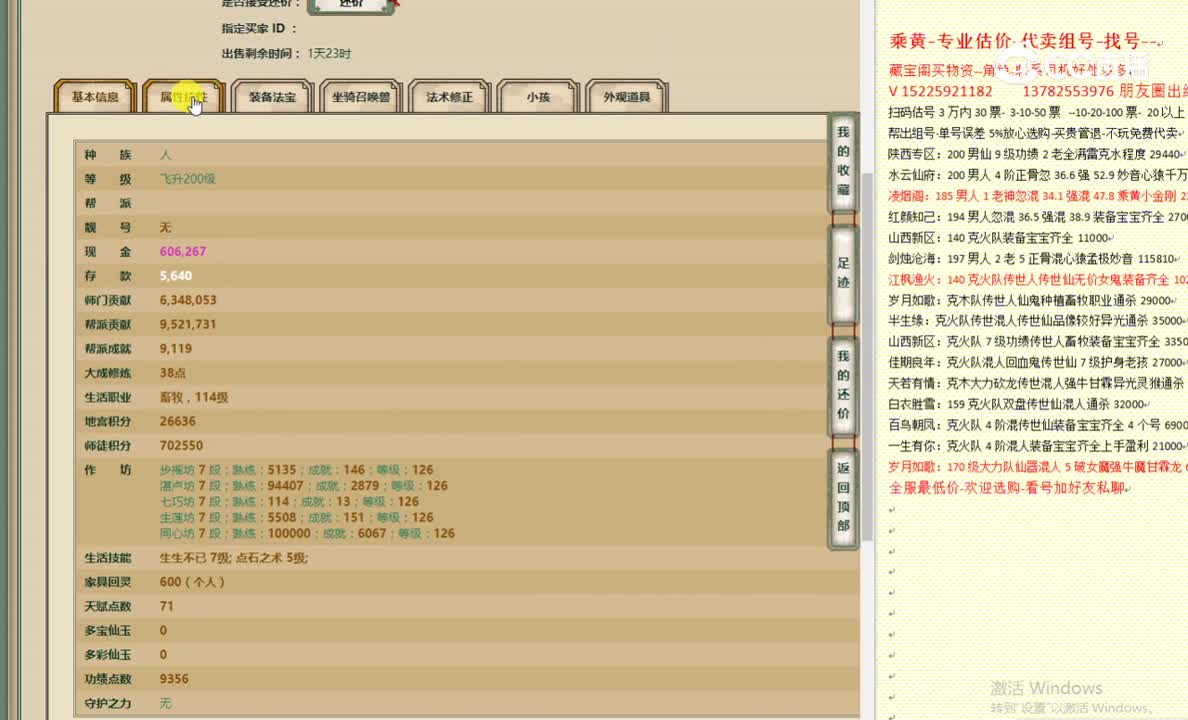1188x720 pixels.
Task: Click the 存款 value 5,640
Action: (x=176, y=276)
